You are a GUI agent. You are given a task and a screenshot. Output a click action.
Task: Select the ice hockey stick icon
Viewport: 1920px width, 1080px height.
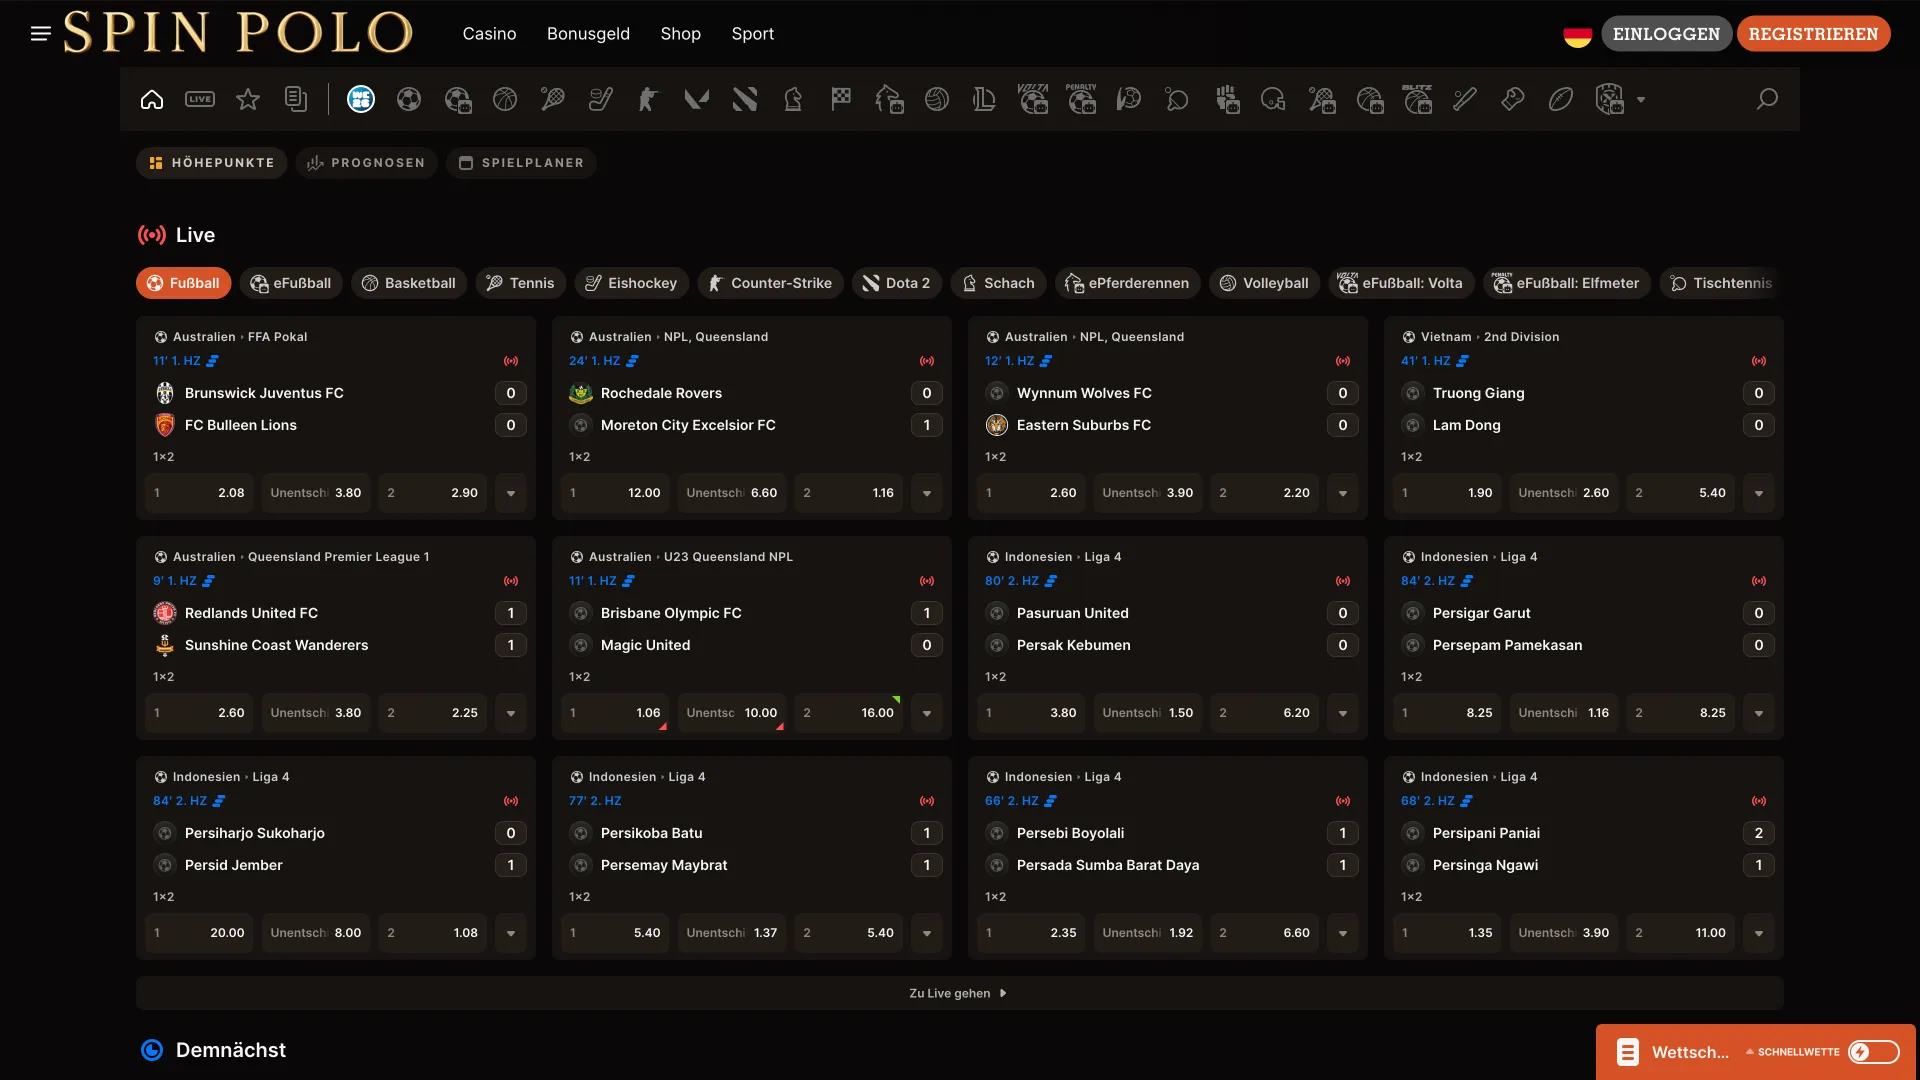[601, 99]
